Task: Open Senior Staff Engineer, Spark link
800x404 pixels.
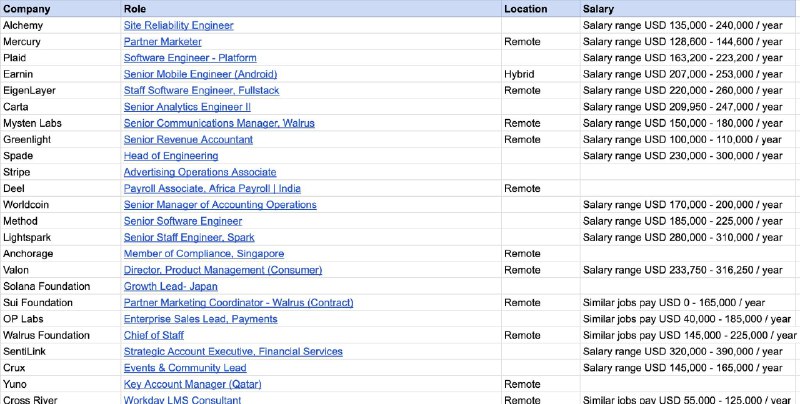Action: (x=189, y=237)
